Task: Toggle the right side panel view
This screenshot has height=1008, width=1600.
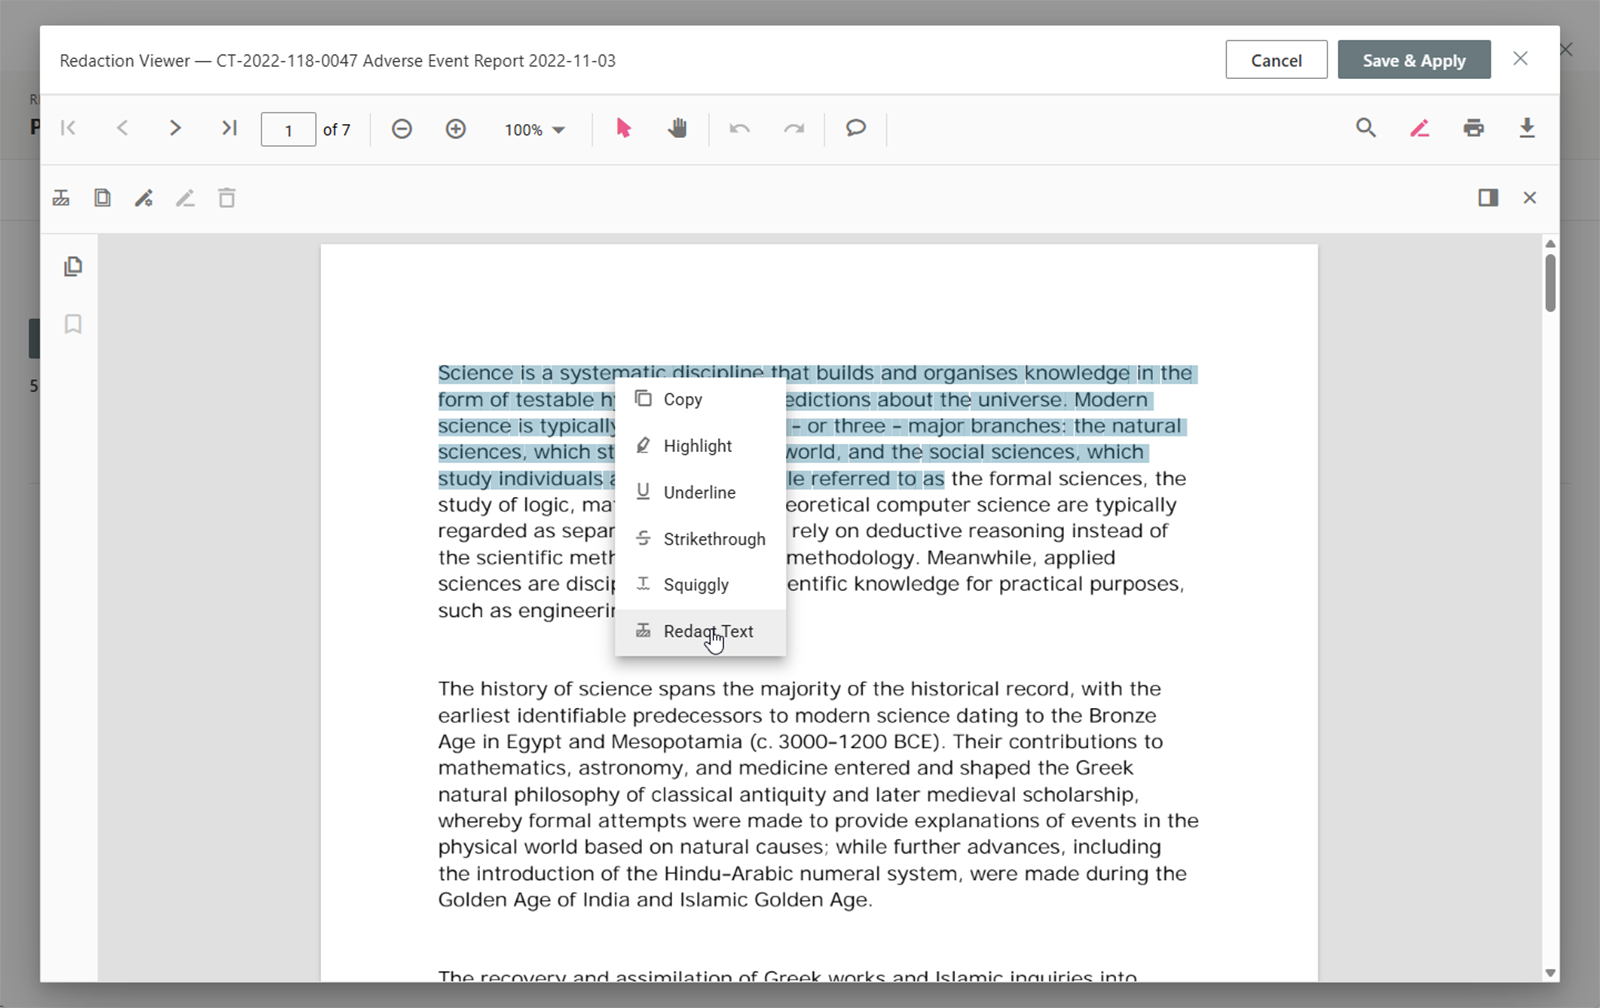Action: (1488, 198)
